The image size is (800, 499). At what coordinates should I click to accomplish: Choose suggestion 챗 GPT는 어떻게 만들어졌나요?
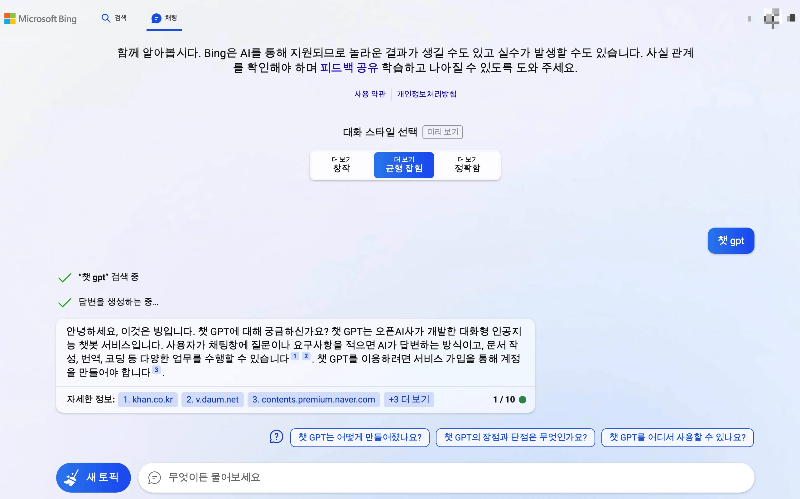click(x=360, y=437)
